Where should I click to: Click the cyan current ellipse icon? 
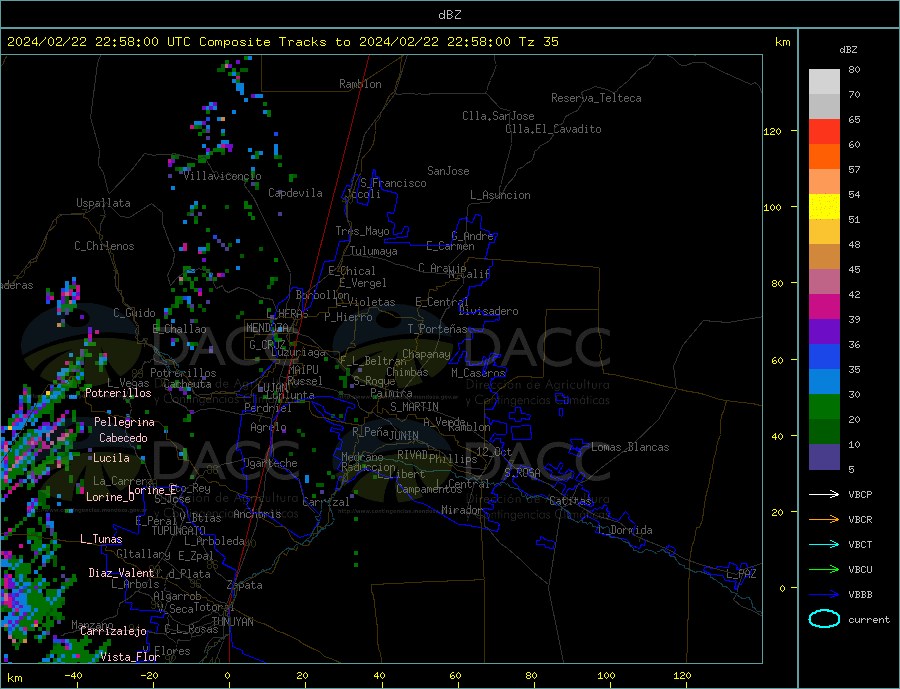click(824, 619)
